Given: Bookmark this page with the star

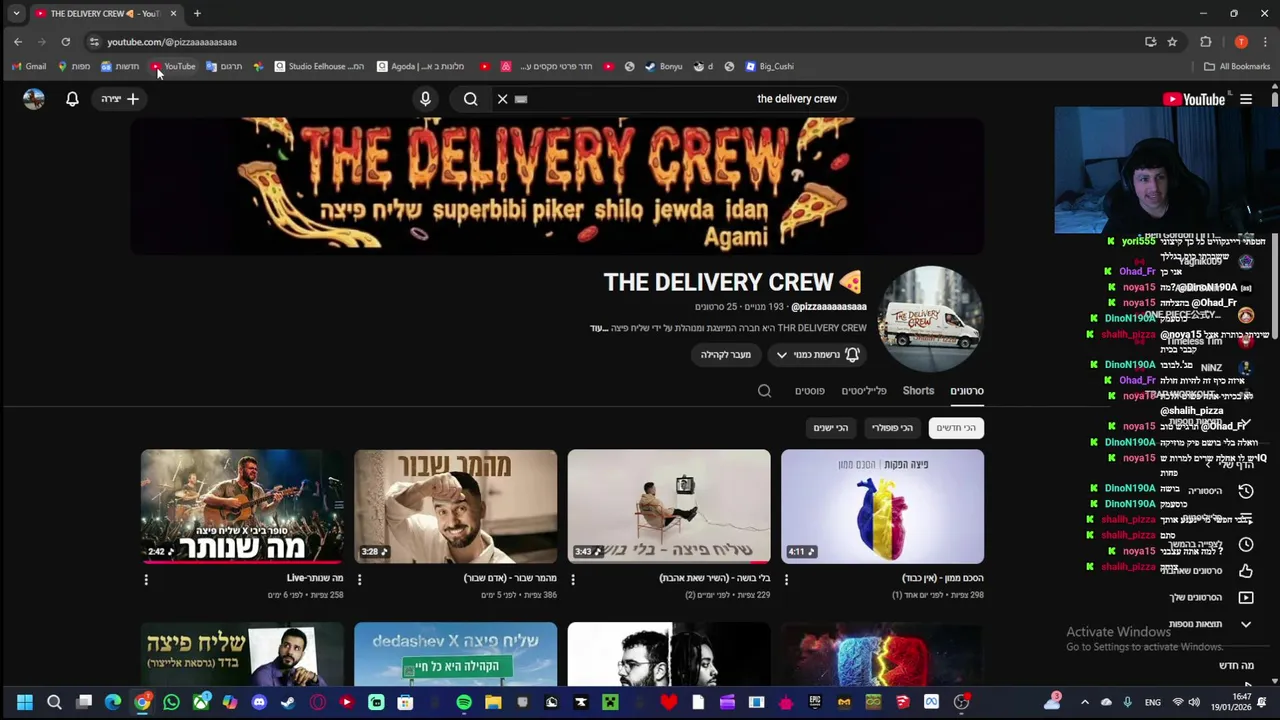Looking at the screenshot, I should point(1172,42).
